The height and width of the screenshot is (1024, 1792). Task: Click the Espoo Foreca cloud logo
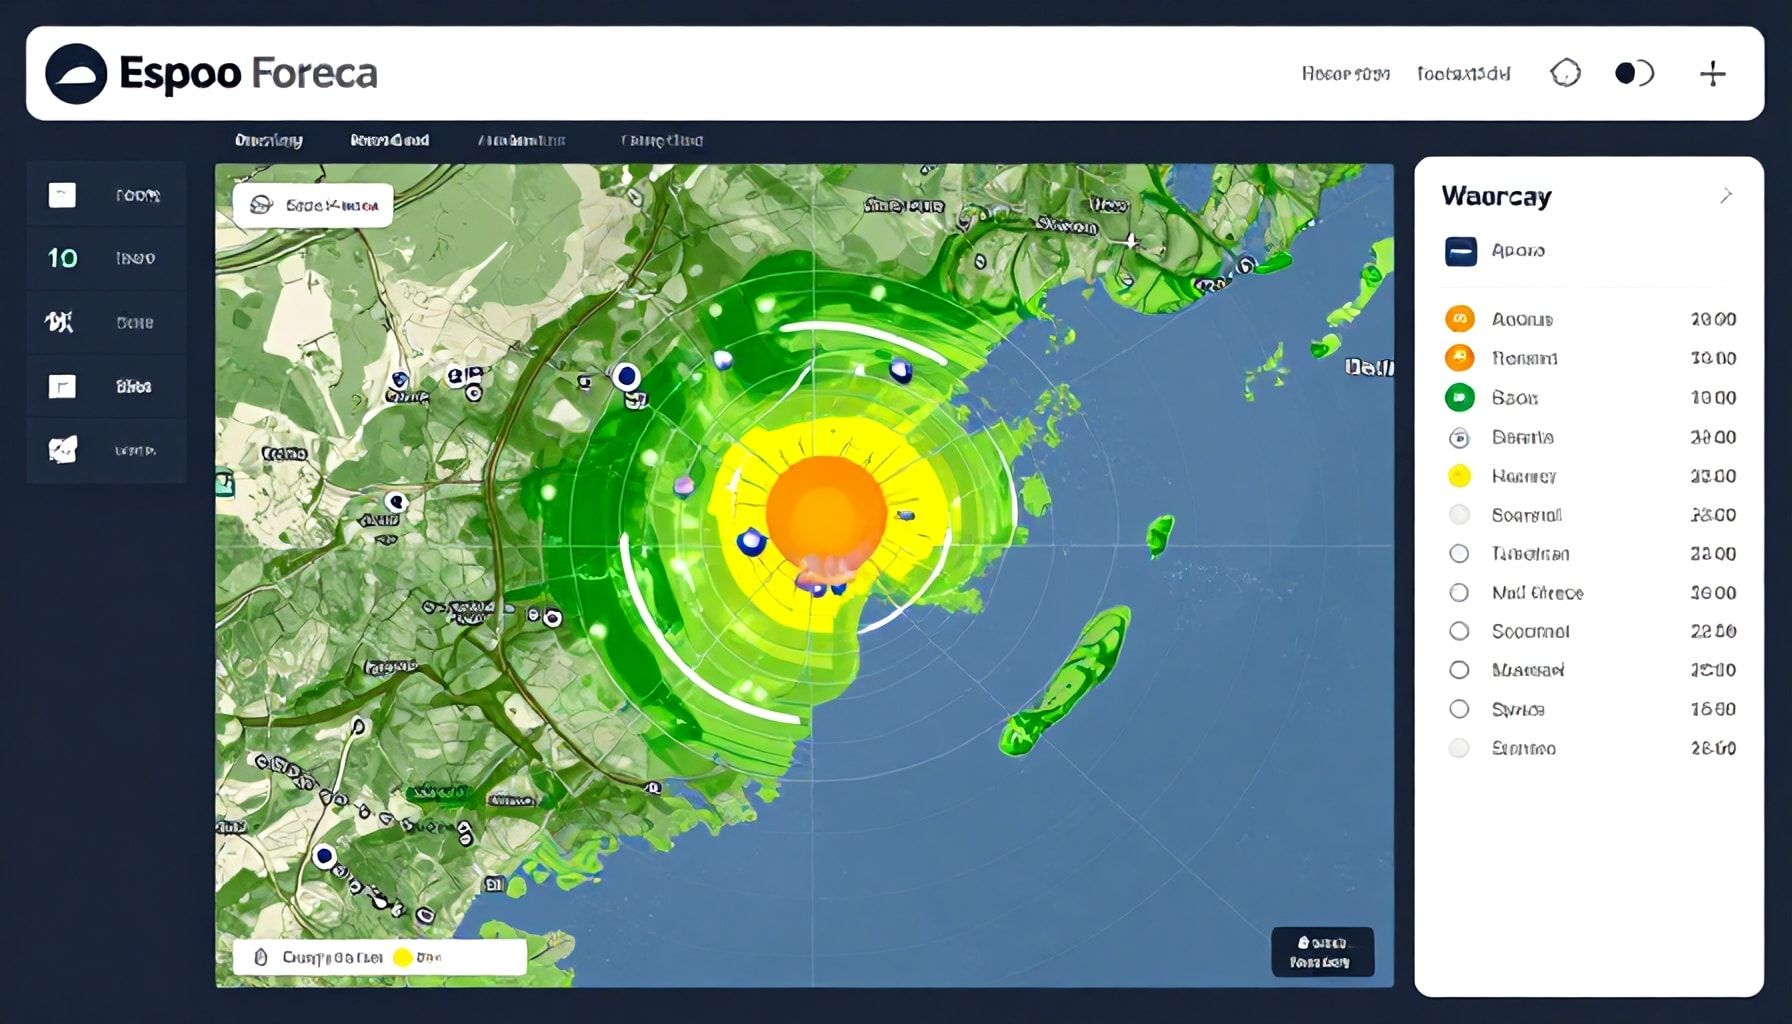[x=76, y=74]
